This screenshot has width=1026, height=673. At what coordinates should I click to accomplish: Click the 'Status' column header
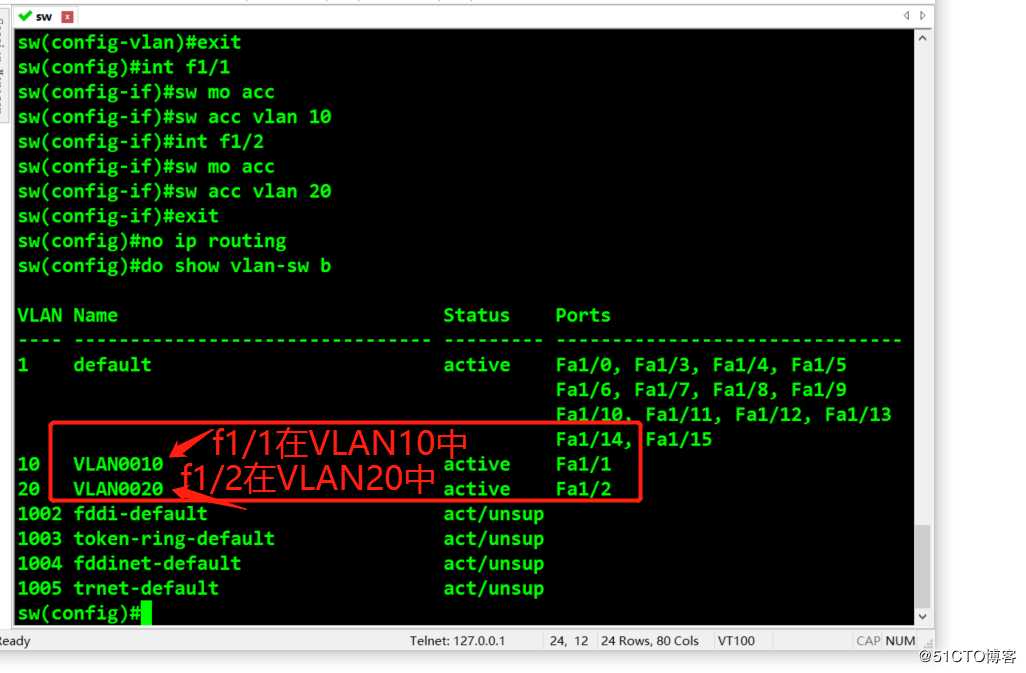pos(476,316)
